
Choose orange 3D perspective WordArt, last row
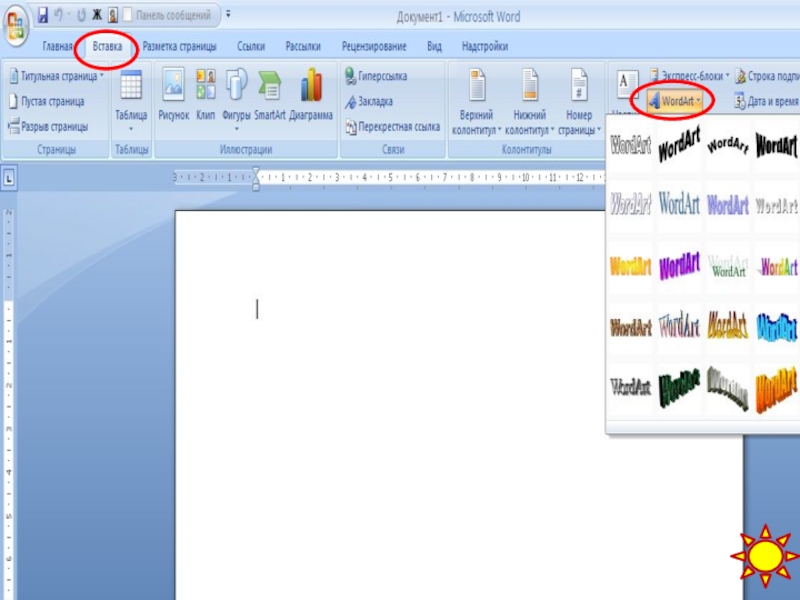click(x=776, y=388)
